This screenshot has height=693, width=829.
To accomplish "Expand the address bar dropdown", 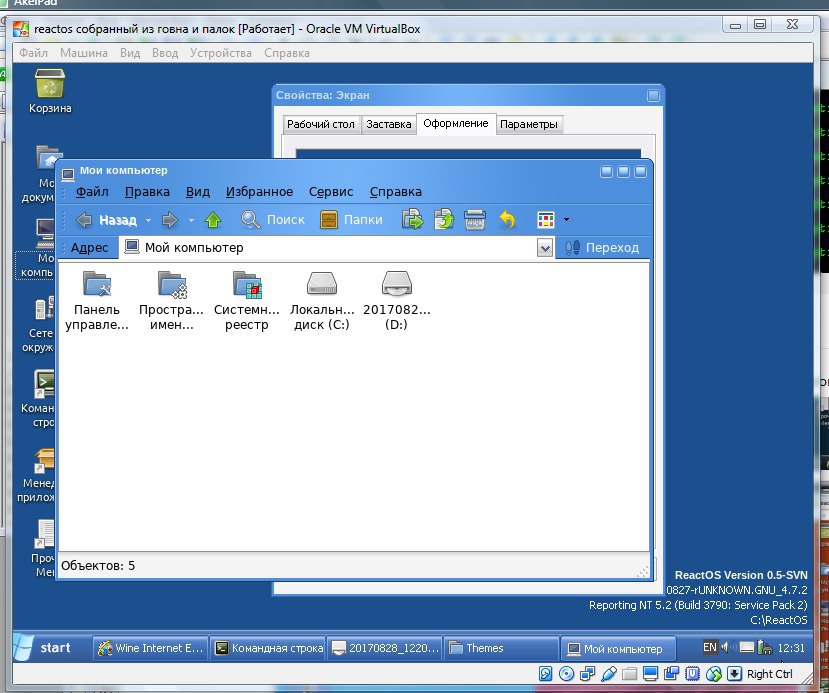I will (x=545, y=248).
